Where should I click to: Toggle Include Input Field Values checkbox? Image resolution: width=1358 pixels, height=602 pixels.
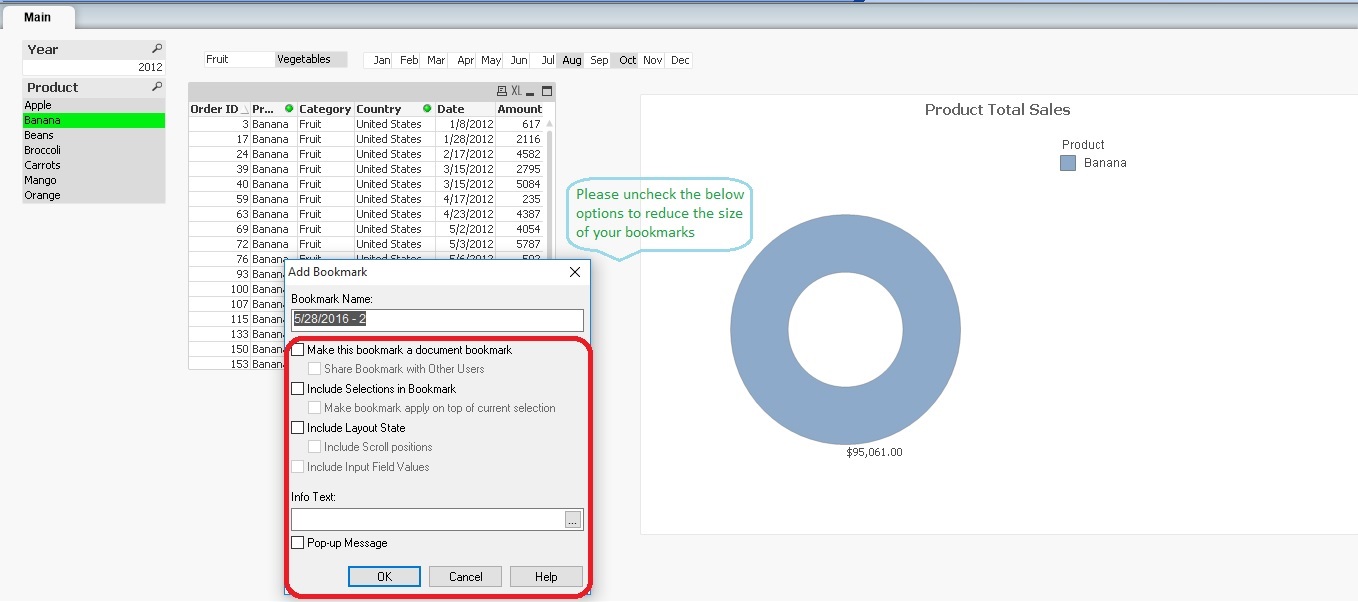pyautogui.click(x=298, y=467)
